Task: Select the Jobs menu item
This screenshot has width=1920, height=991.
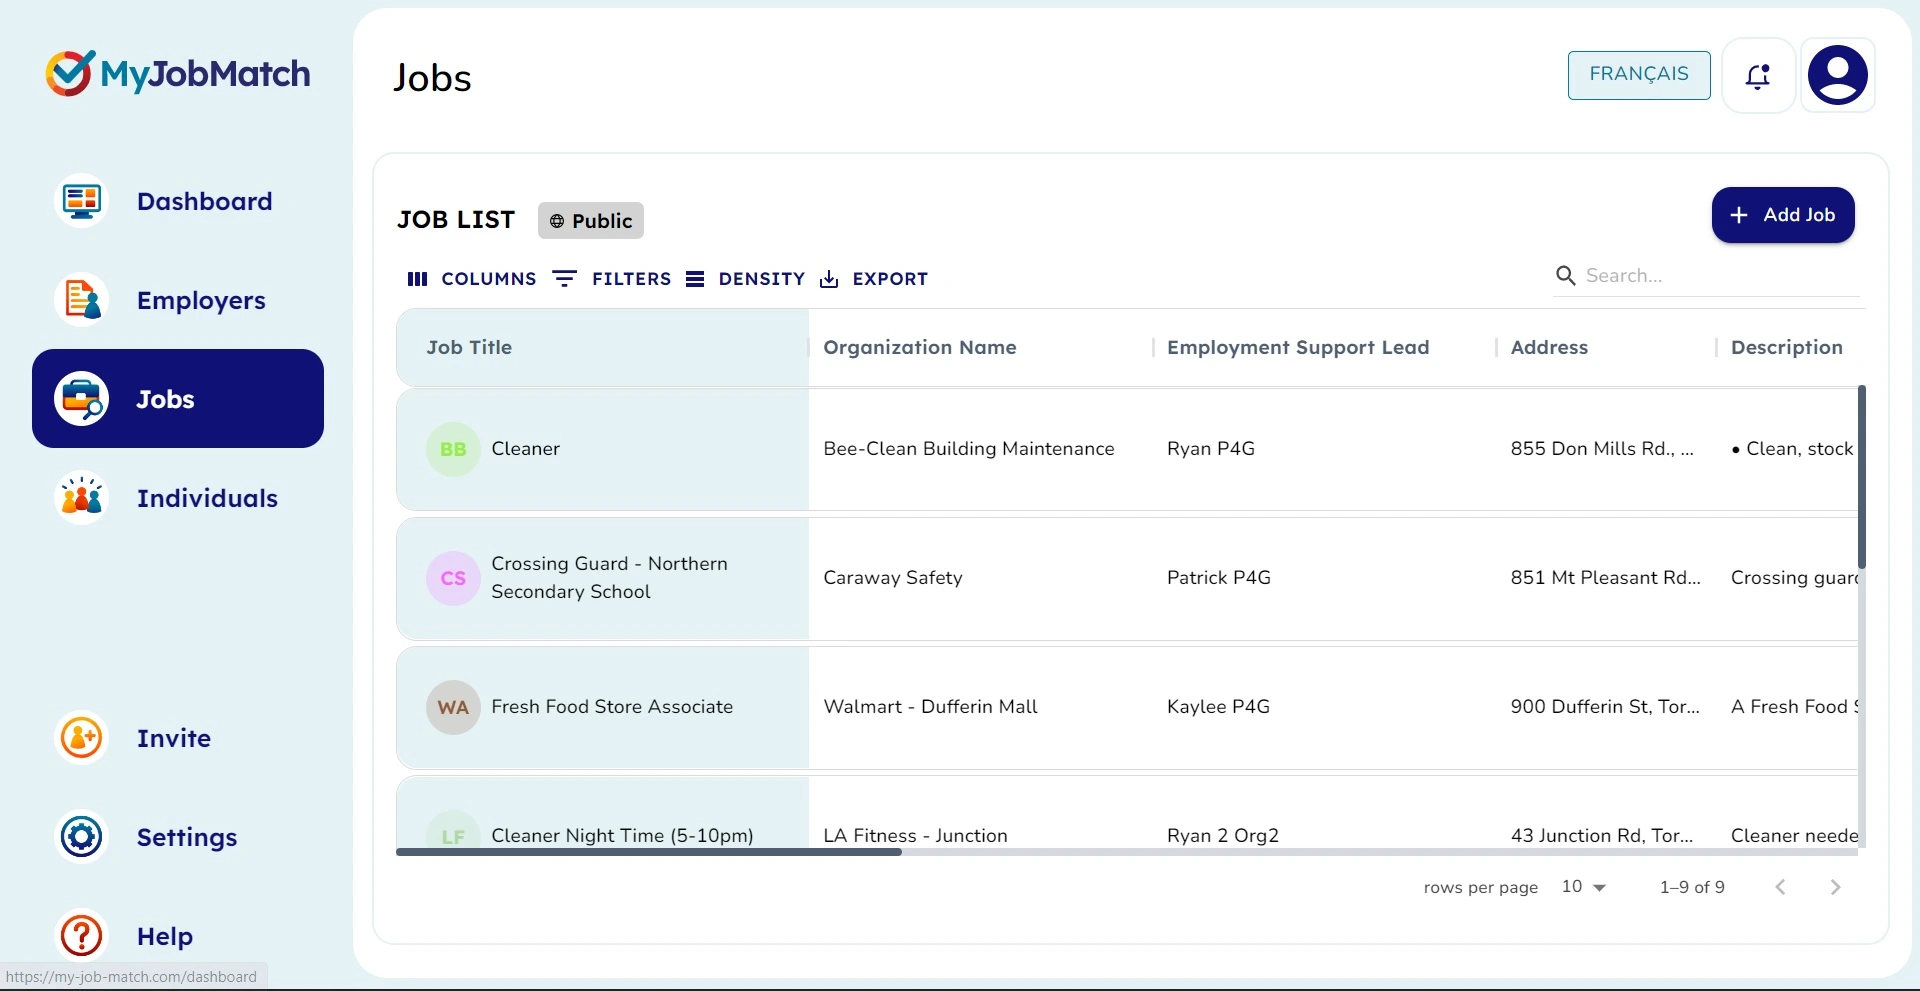Action: (178, 398)
